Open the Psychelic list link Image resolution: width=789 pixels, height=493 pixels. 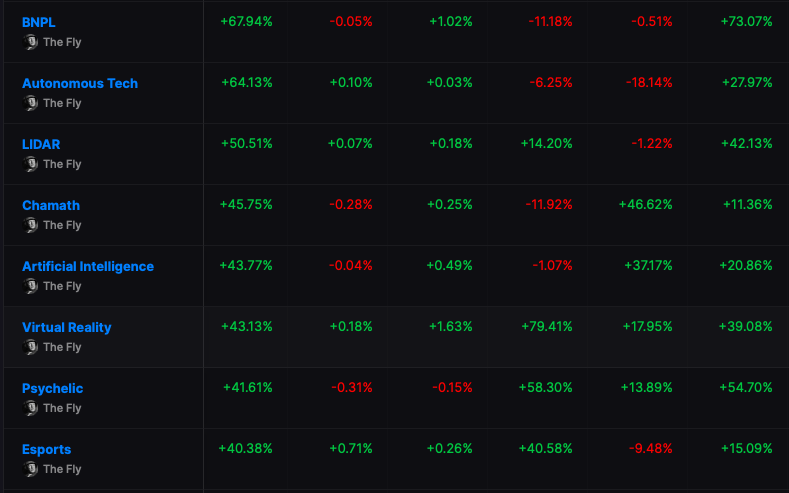(53, 389)
